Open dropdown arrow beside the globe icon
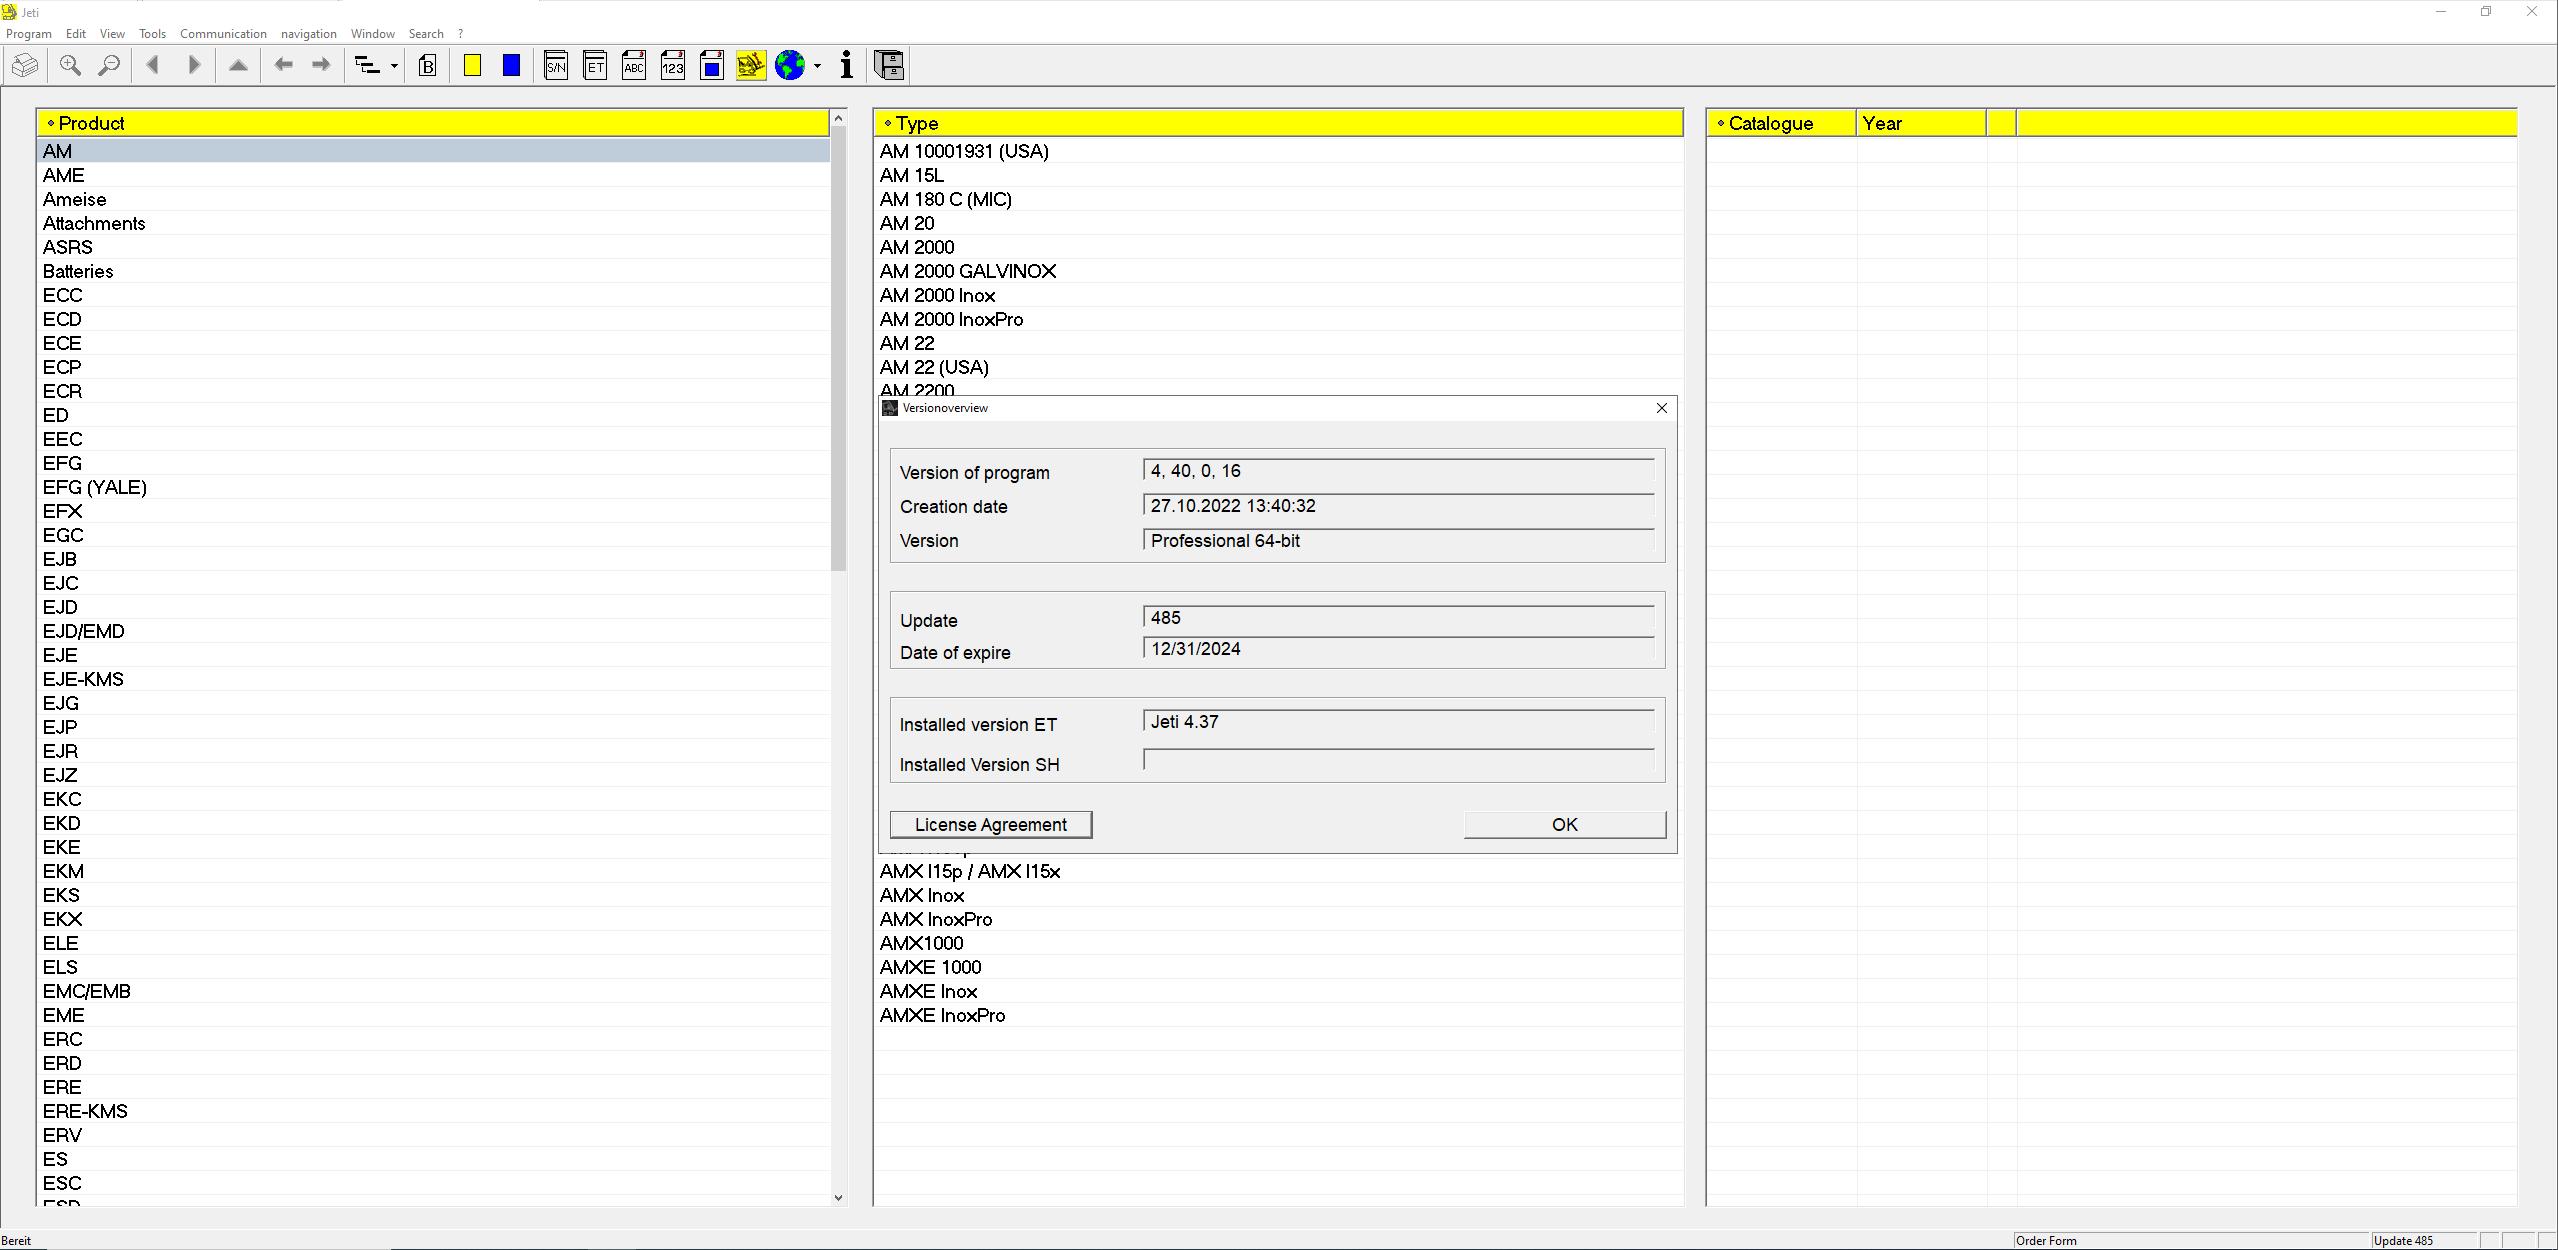Screen dimensions: 2558x1250 coord(818,66)
